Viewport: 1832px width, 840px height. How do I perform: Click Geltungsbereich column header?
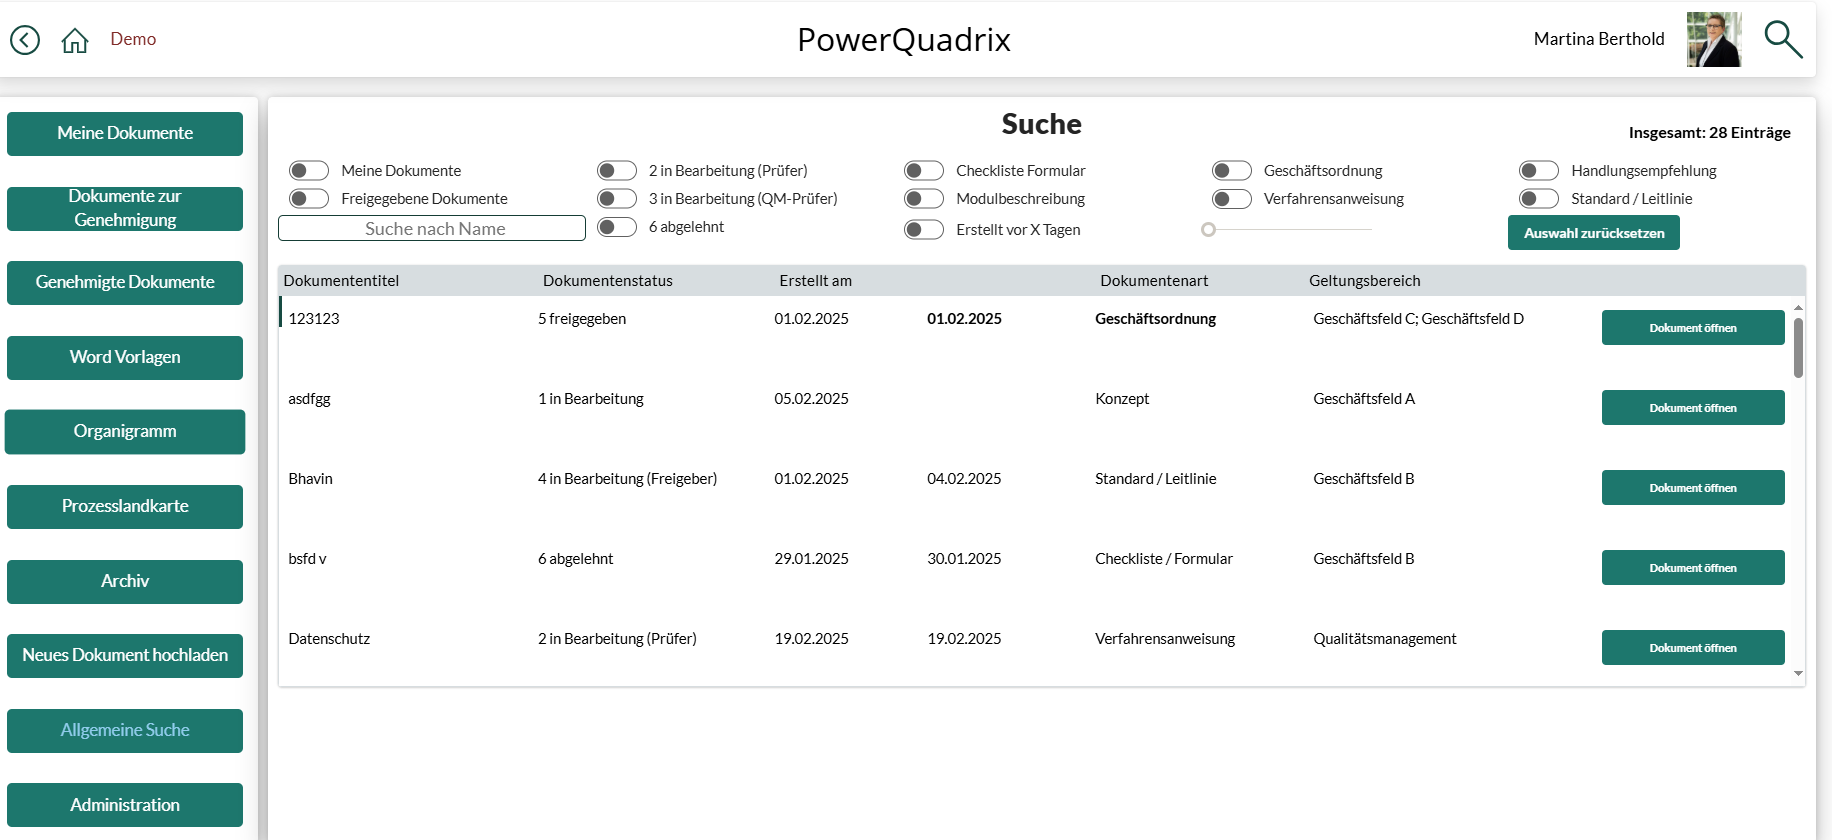(x=1365, y=281)
